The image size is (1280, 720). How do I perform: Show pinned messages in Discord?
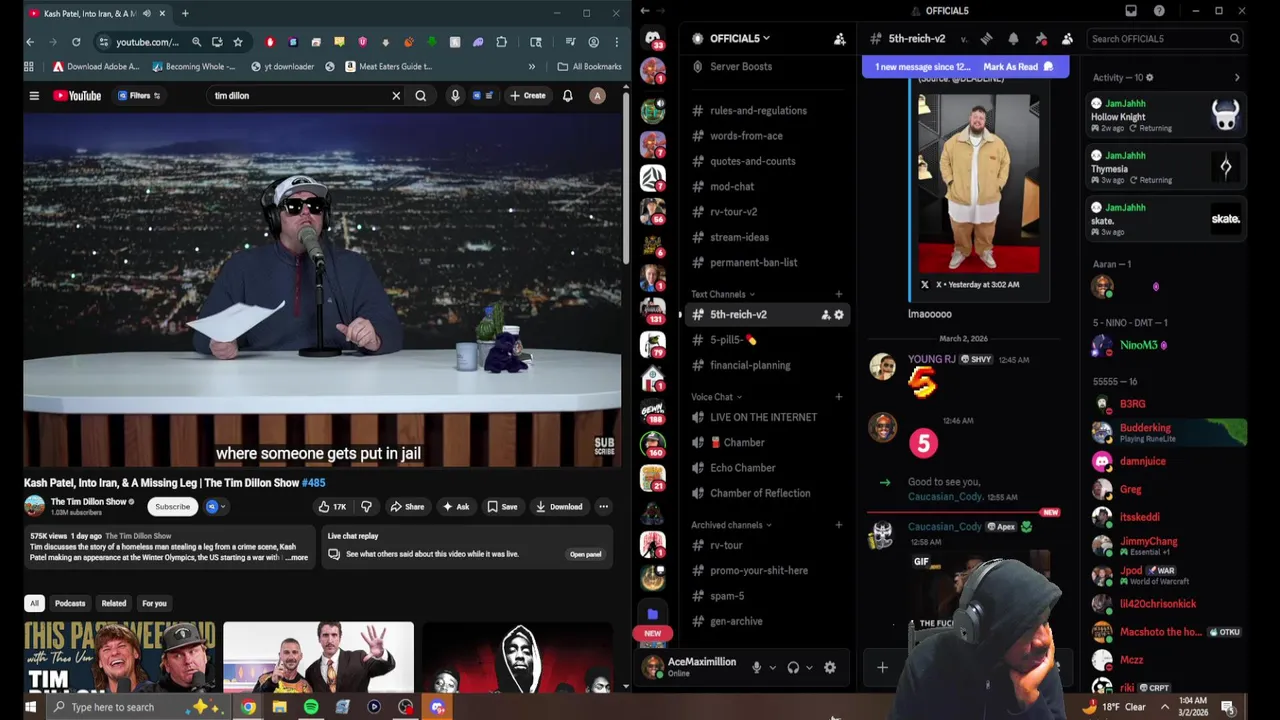point(1041,39)
